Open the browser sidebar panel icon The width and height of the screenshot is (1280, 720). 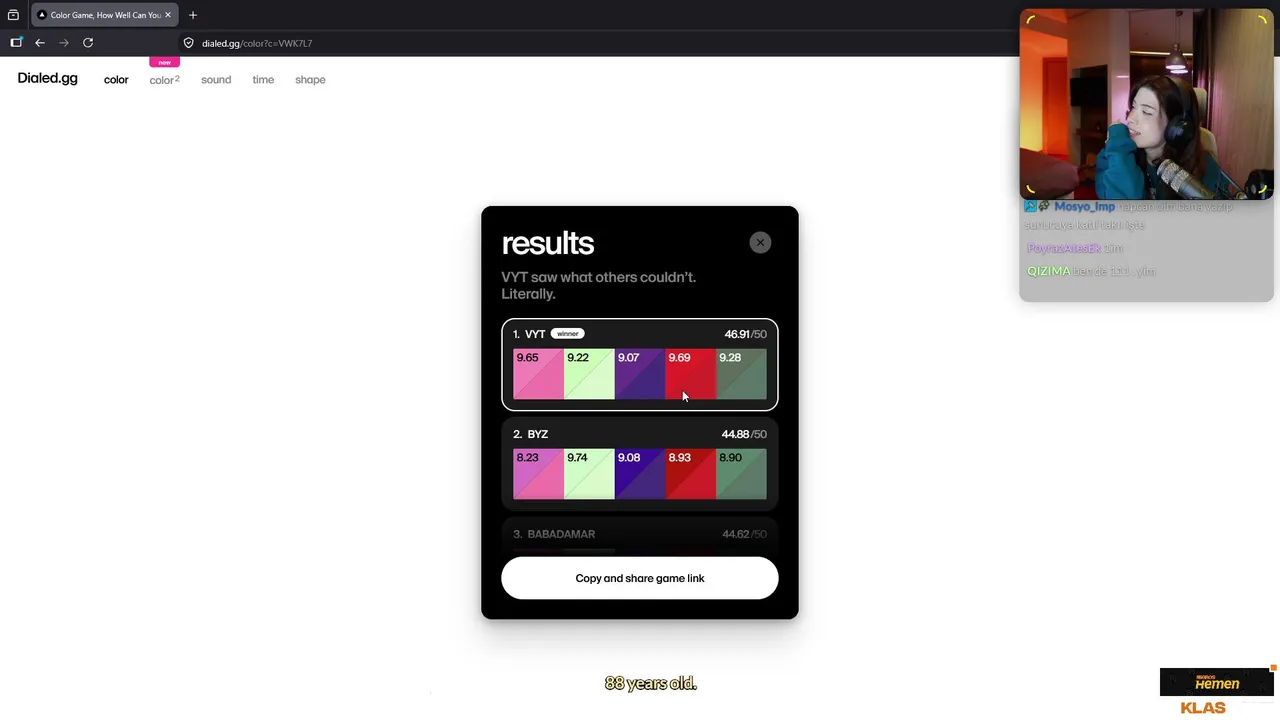(x=16, y=43)
